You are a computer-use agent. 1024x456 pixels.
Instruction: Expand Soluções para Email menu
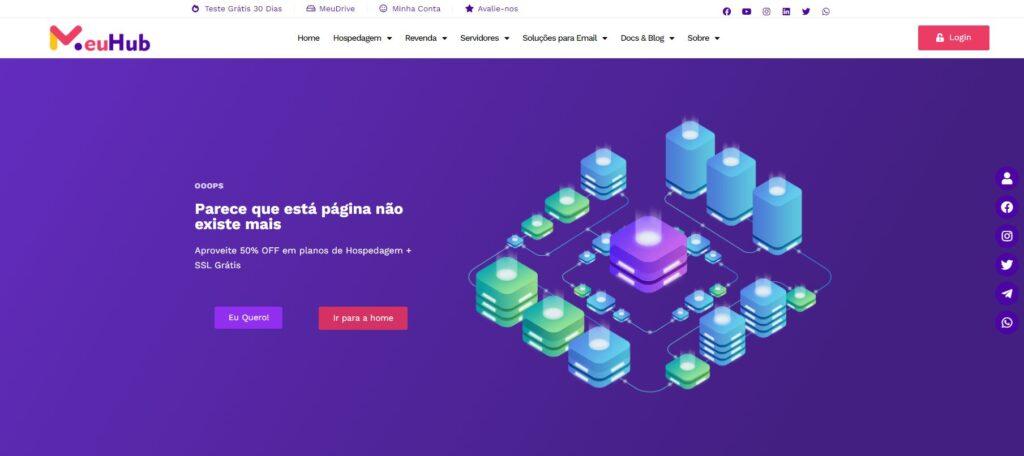[x=565, y=38]
